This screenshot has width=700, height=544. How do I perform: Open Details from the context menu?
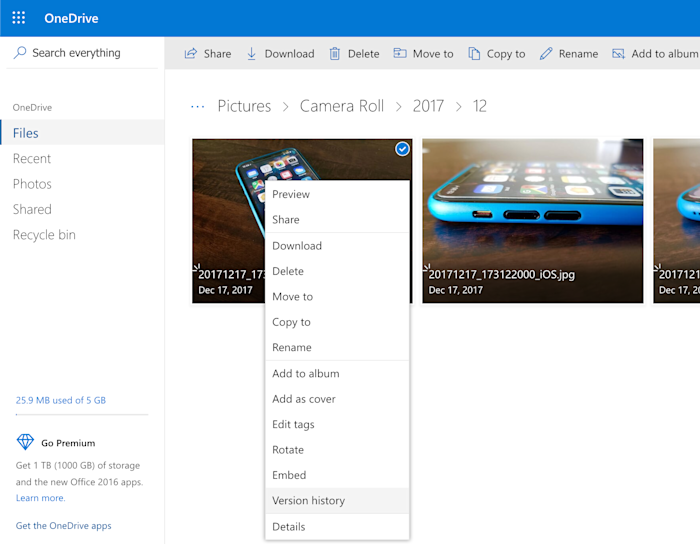pos(337,527)
